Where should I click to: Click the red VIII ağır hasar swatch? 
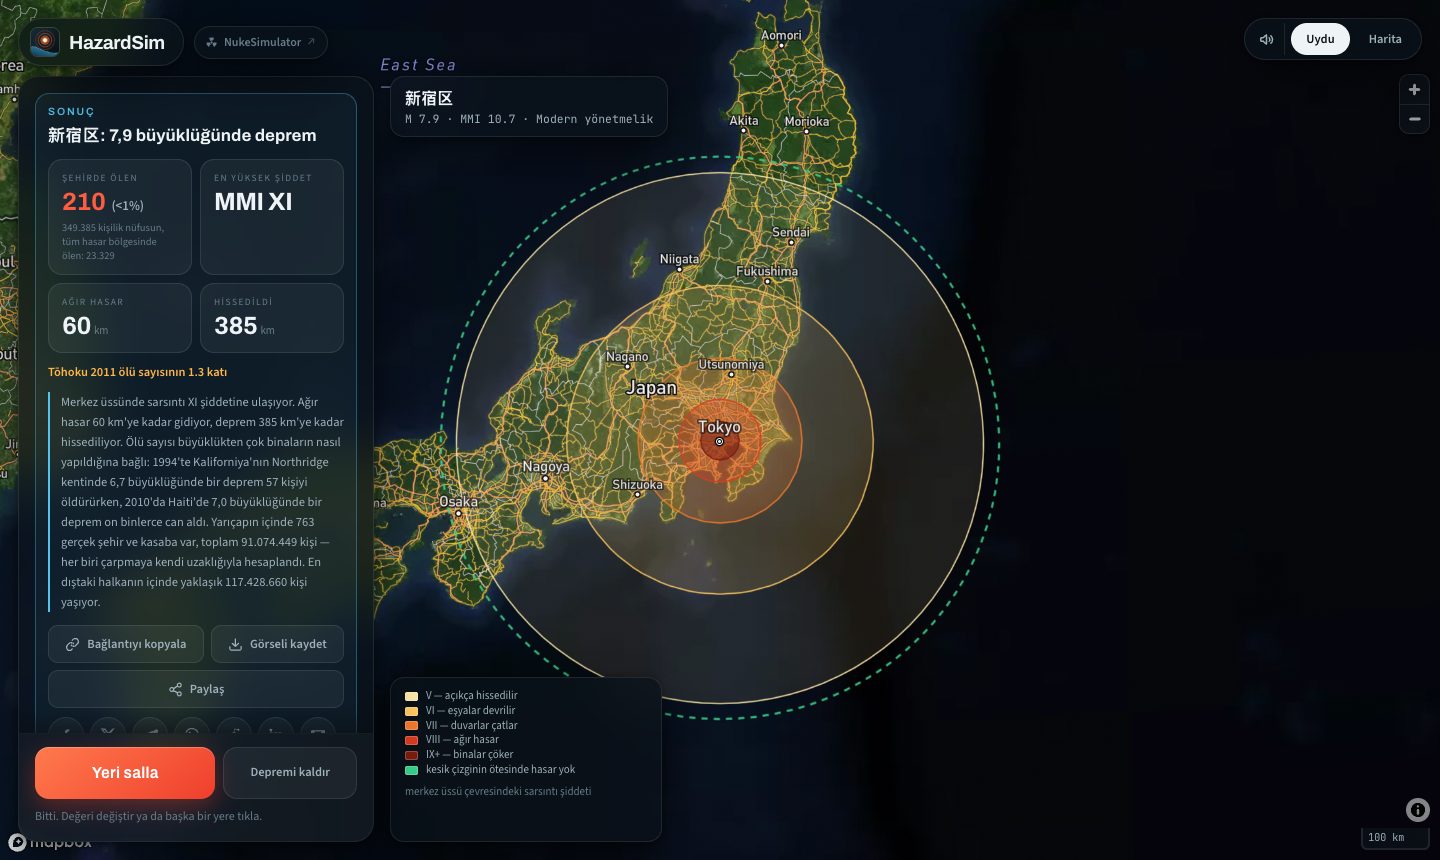point(411,740)
